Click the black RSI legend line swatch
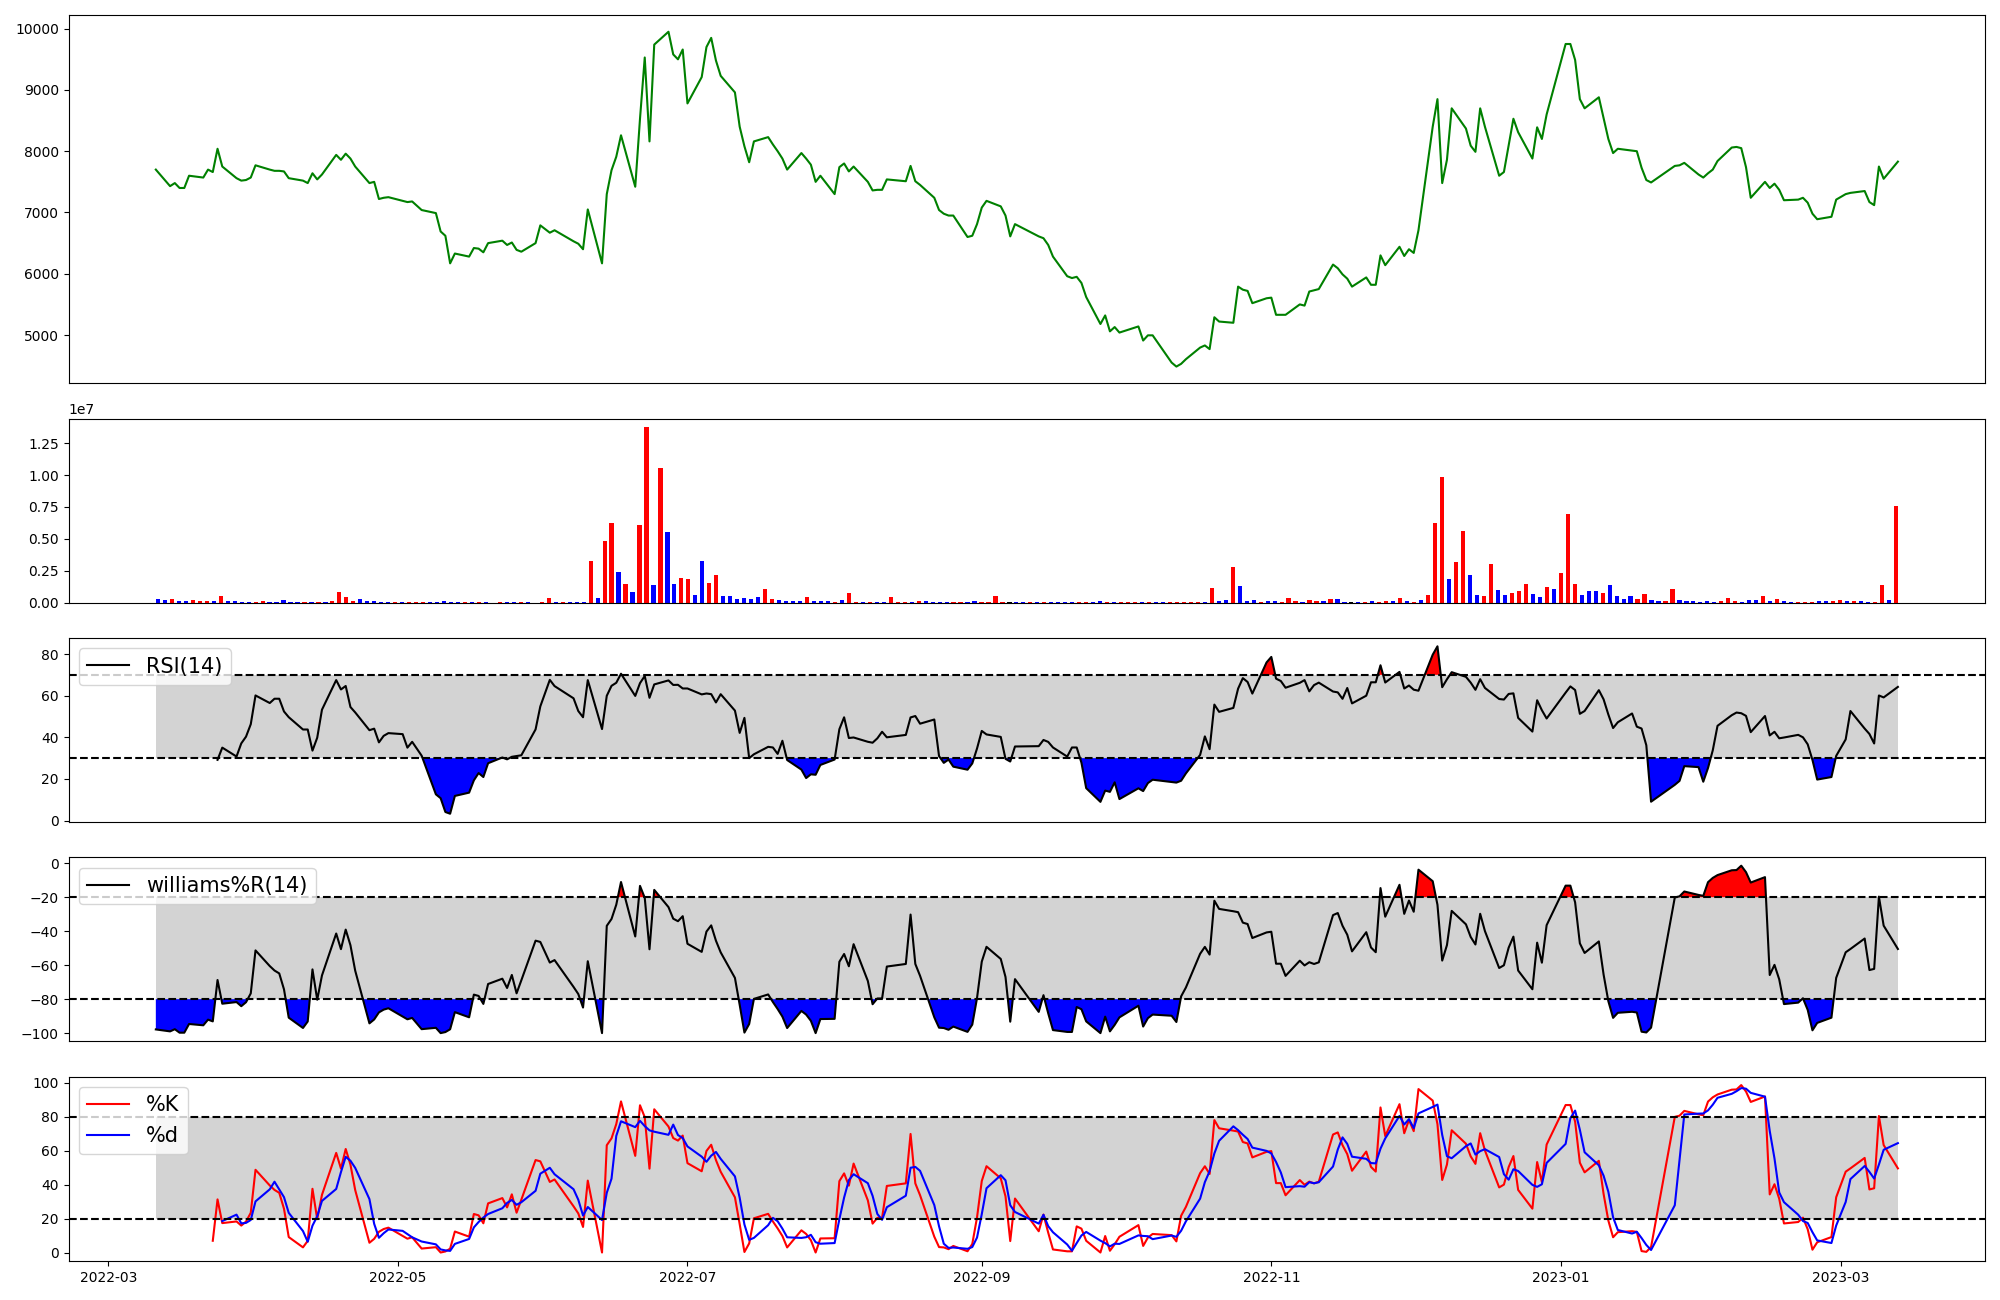The image size is (2000, 1300). pos(108,666)
